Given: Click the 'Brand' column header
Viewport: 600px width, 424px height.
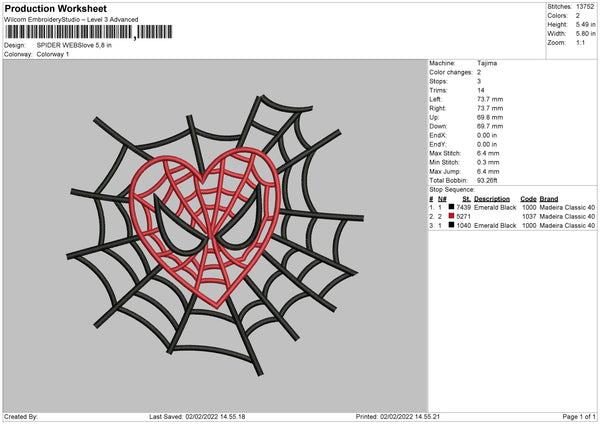Looking at the screenshot, I should click(x=549, y=199).
